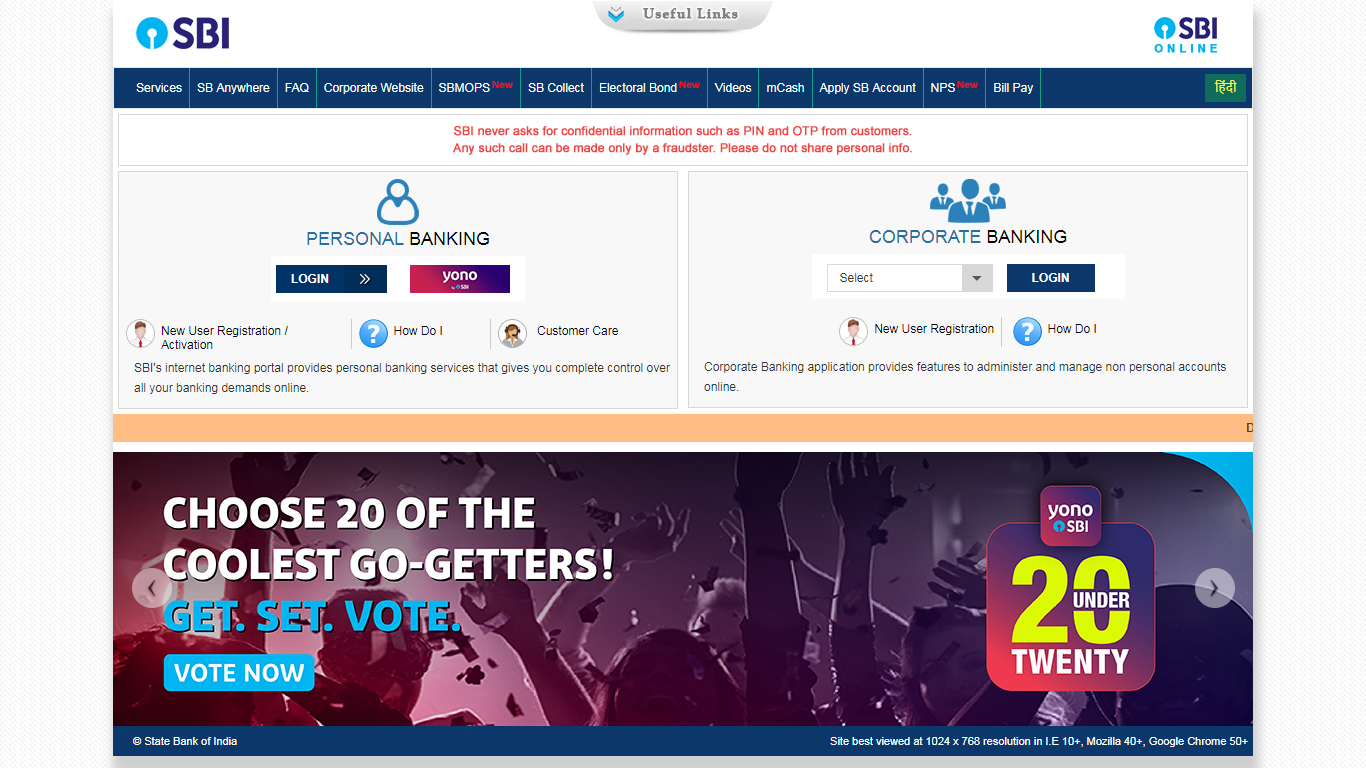Open How Do I help under Corporate Banking
This screenshot has height=768, width=1366.
pyautogui.click(x=1027, y=331)
